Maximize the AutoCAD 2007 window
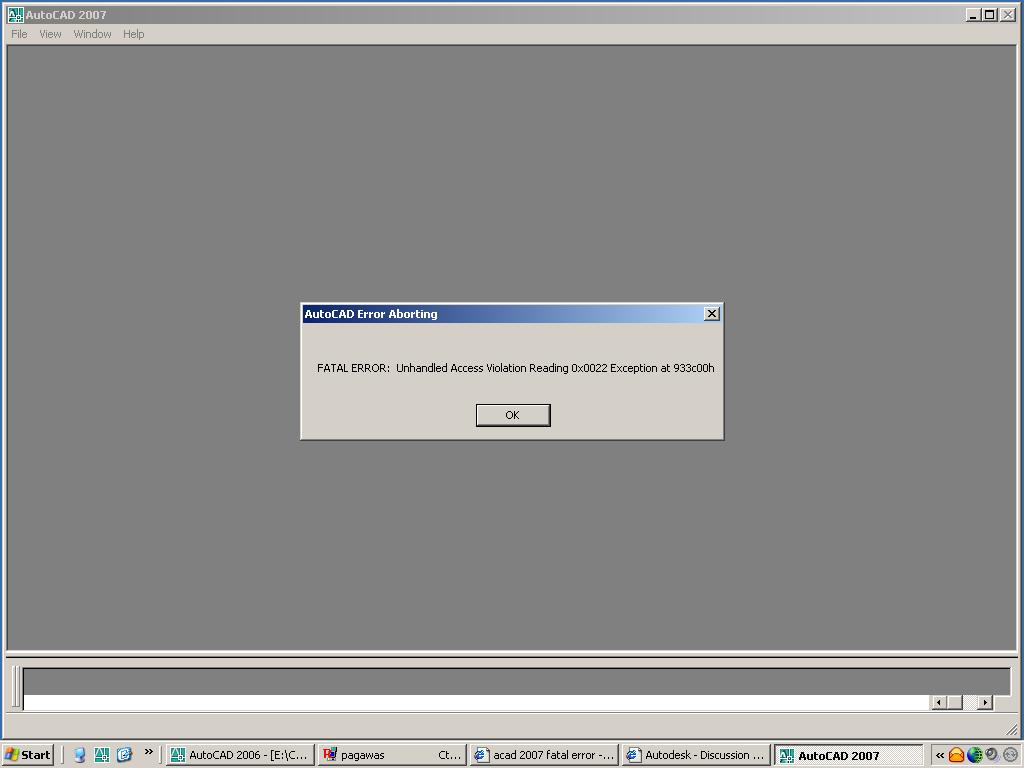The width and height of the screenshot is (1024, 768). point(990,14)
